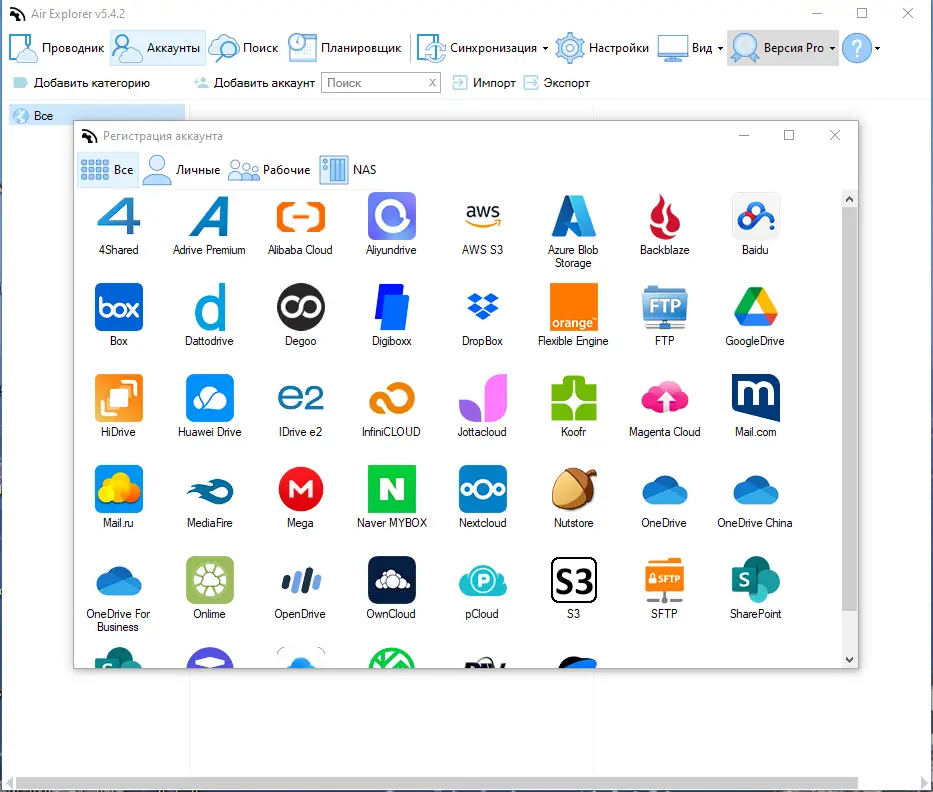The width and height of the screenshot is (933, 792).
Task: Open the Версия Pro dropdown
Action: [830, 47]
